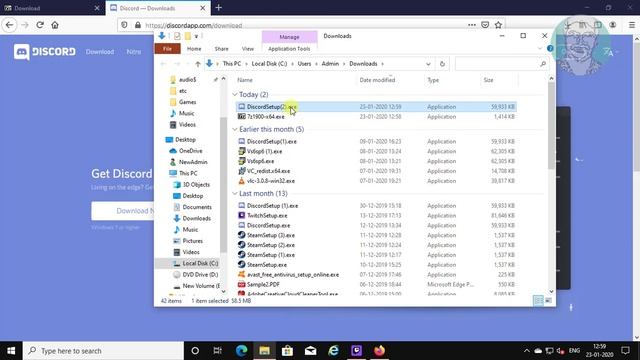640x360 pixels.
Task: Click the 7z1900-x64.exe file icon
Action: pos(242,116)
